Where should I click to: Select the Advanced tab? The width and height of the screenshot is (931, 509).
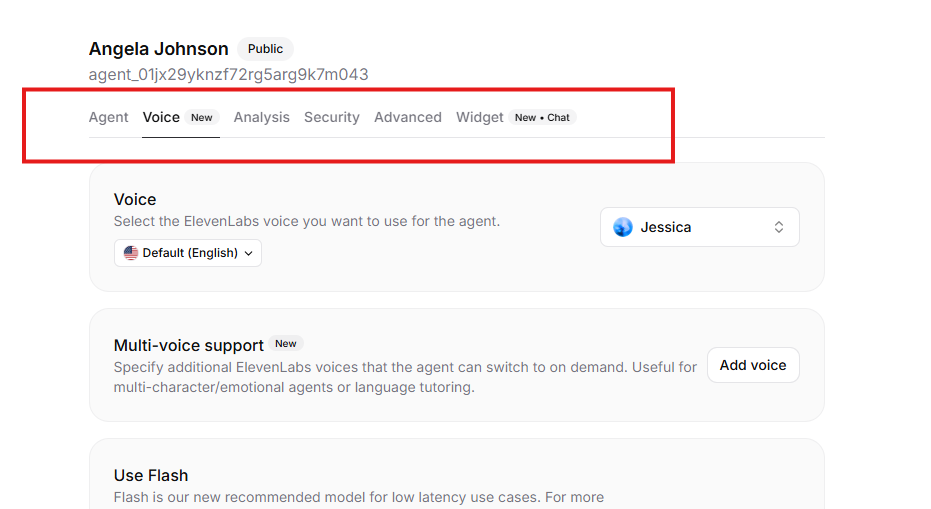pos(408,118)
